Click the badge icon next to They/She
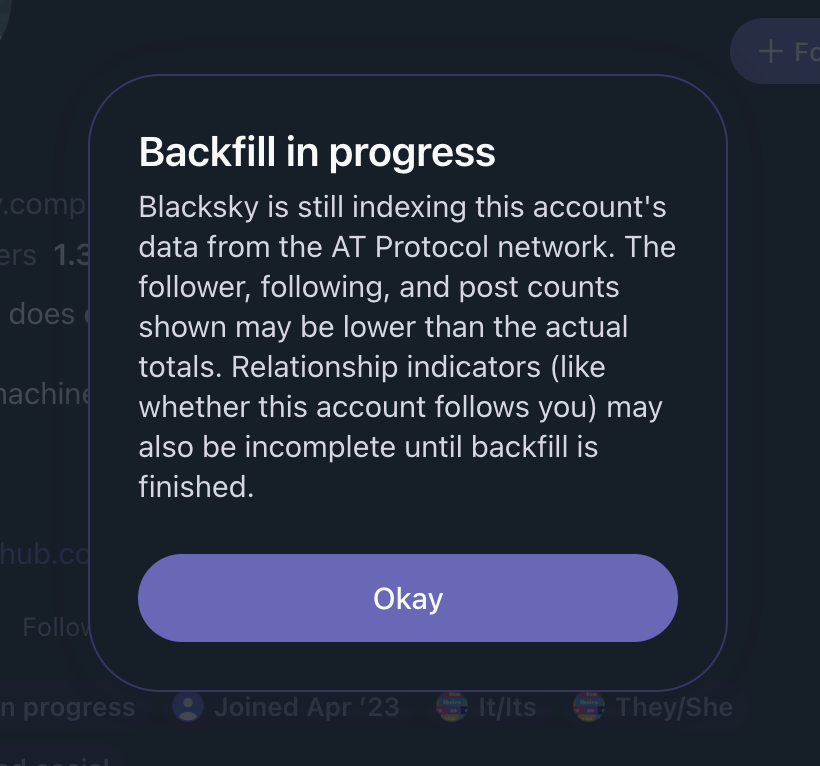 589,707
